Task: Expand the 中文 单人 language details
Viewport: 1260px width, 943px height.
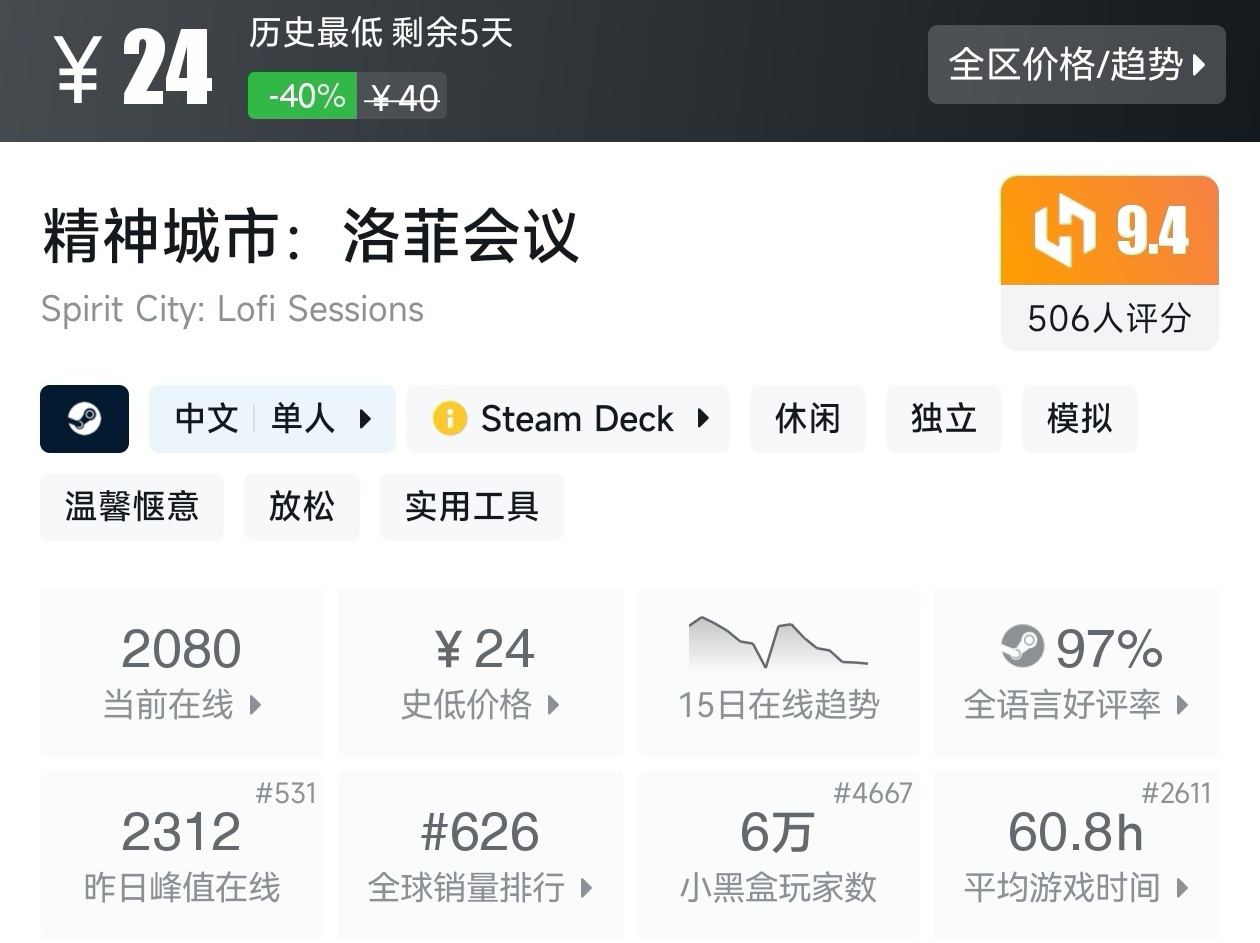Action: click(272, 419)
